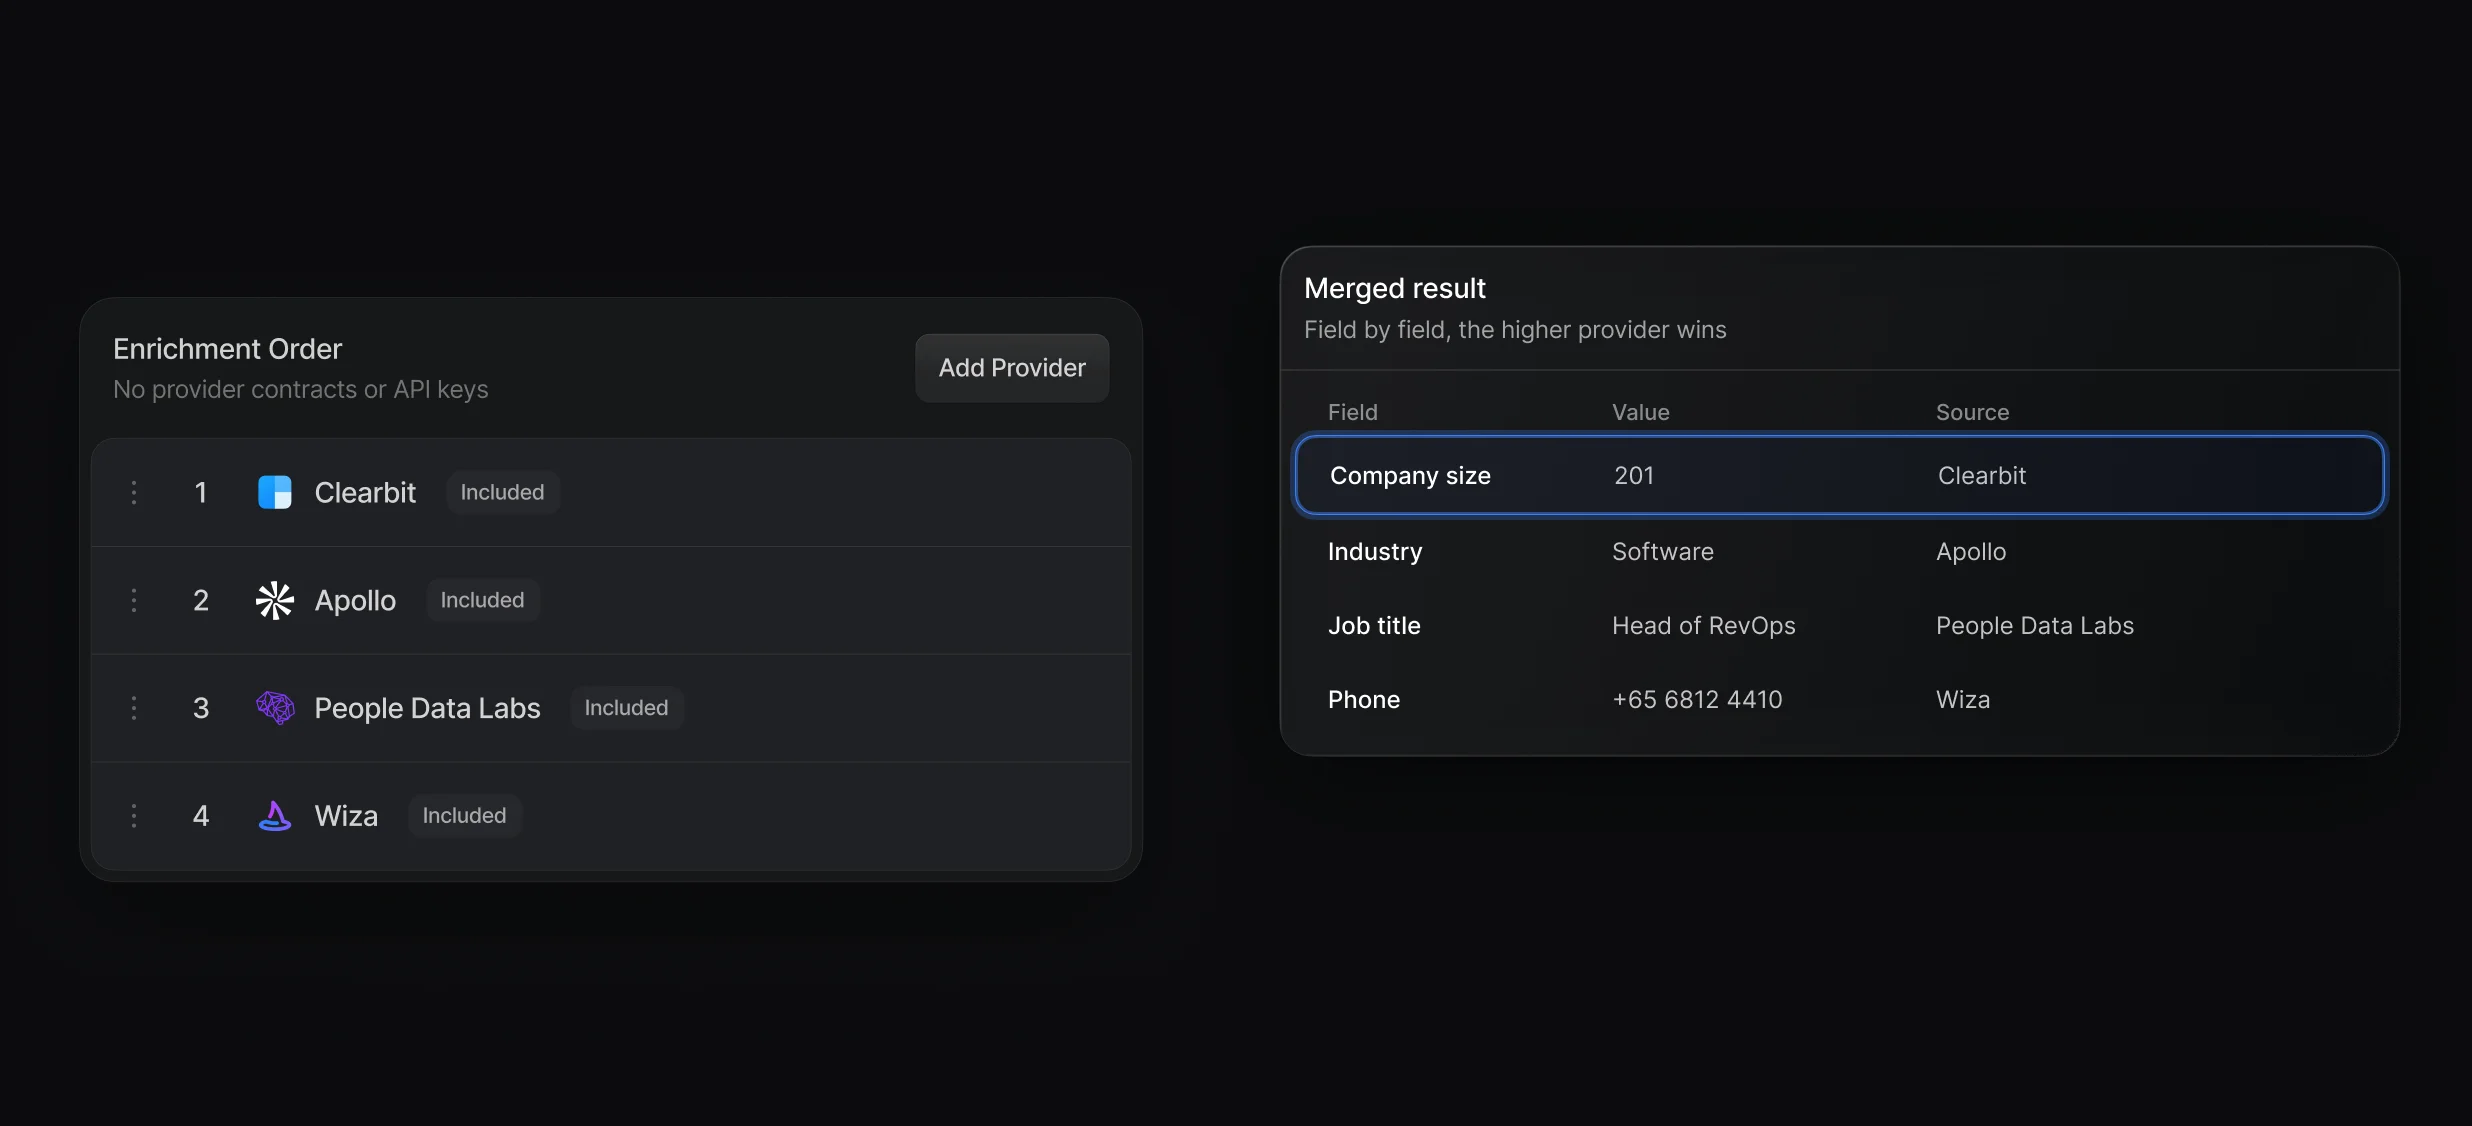The width and height of the screenshot is (2472, 1126).
Task: Click the Included badge next to Wiza
Action: pos(464,816)
